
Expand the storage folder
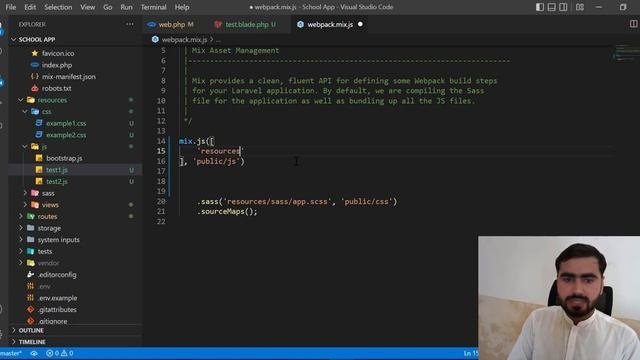[49, 228]
